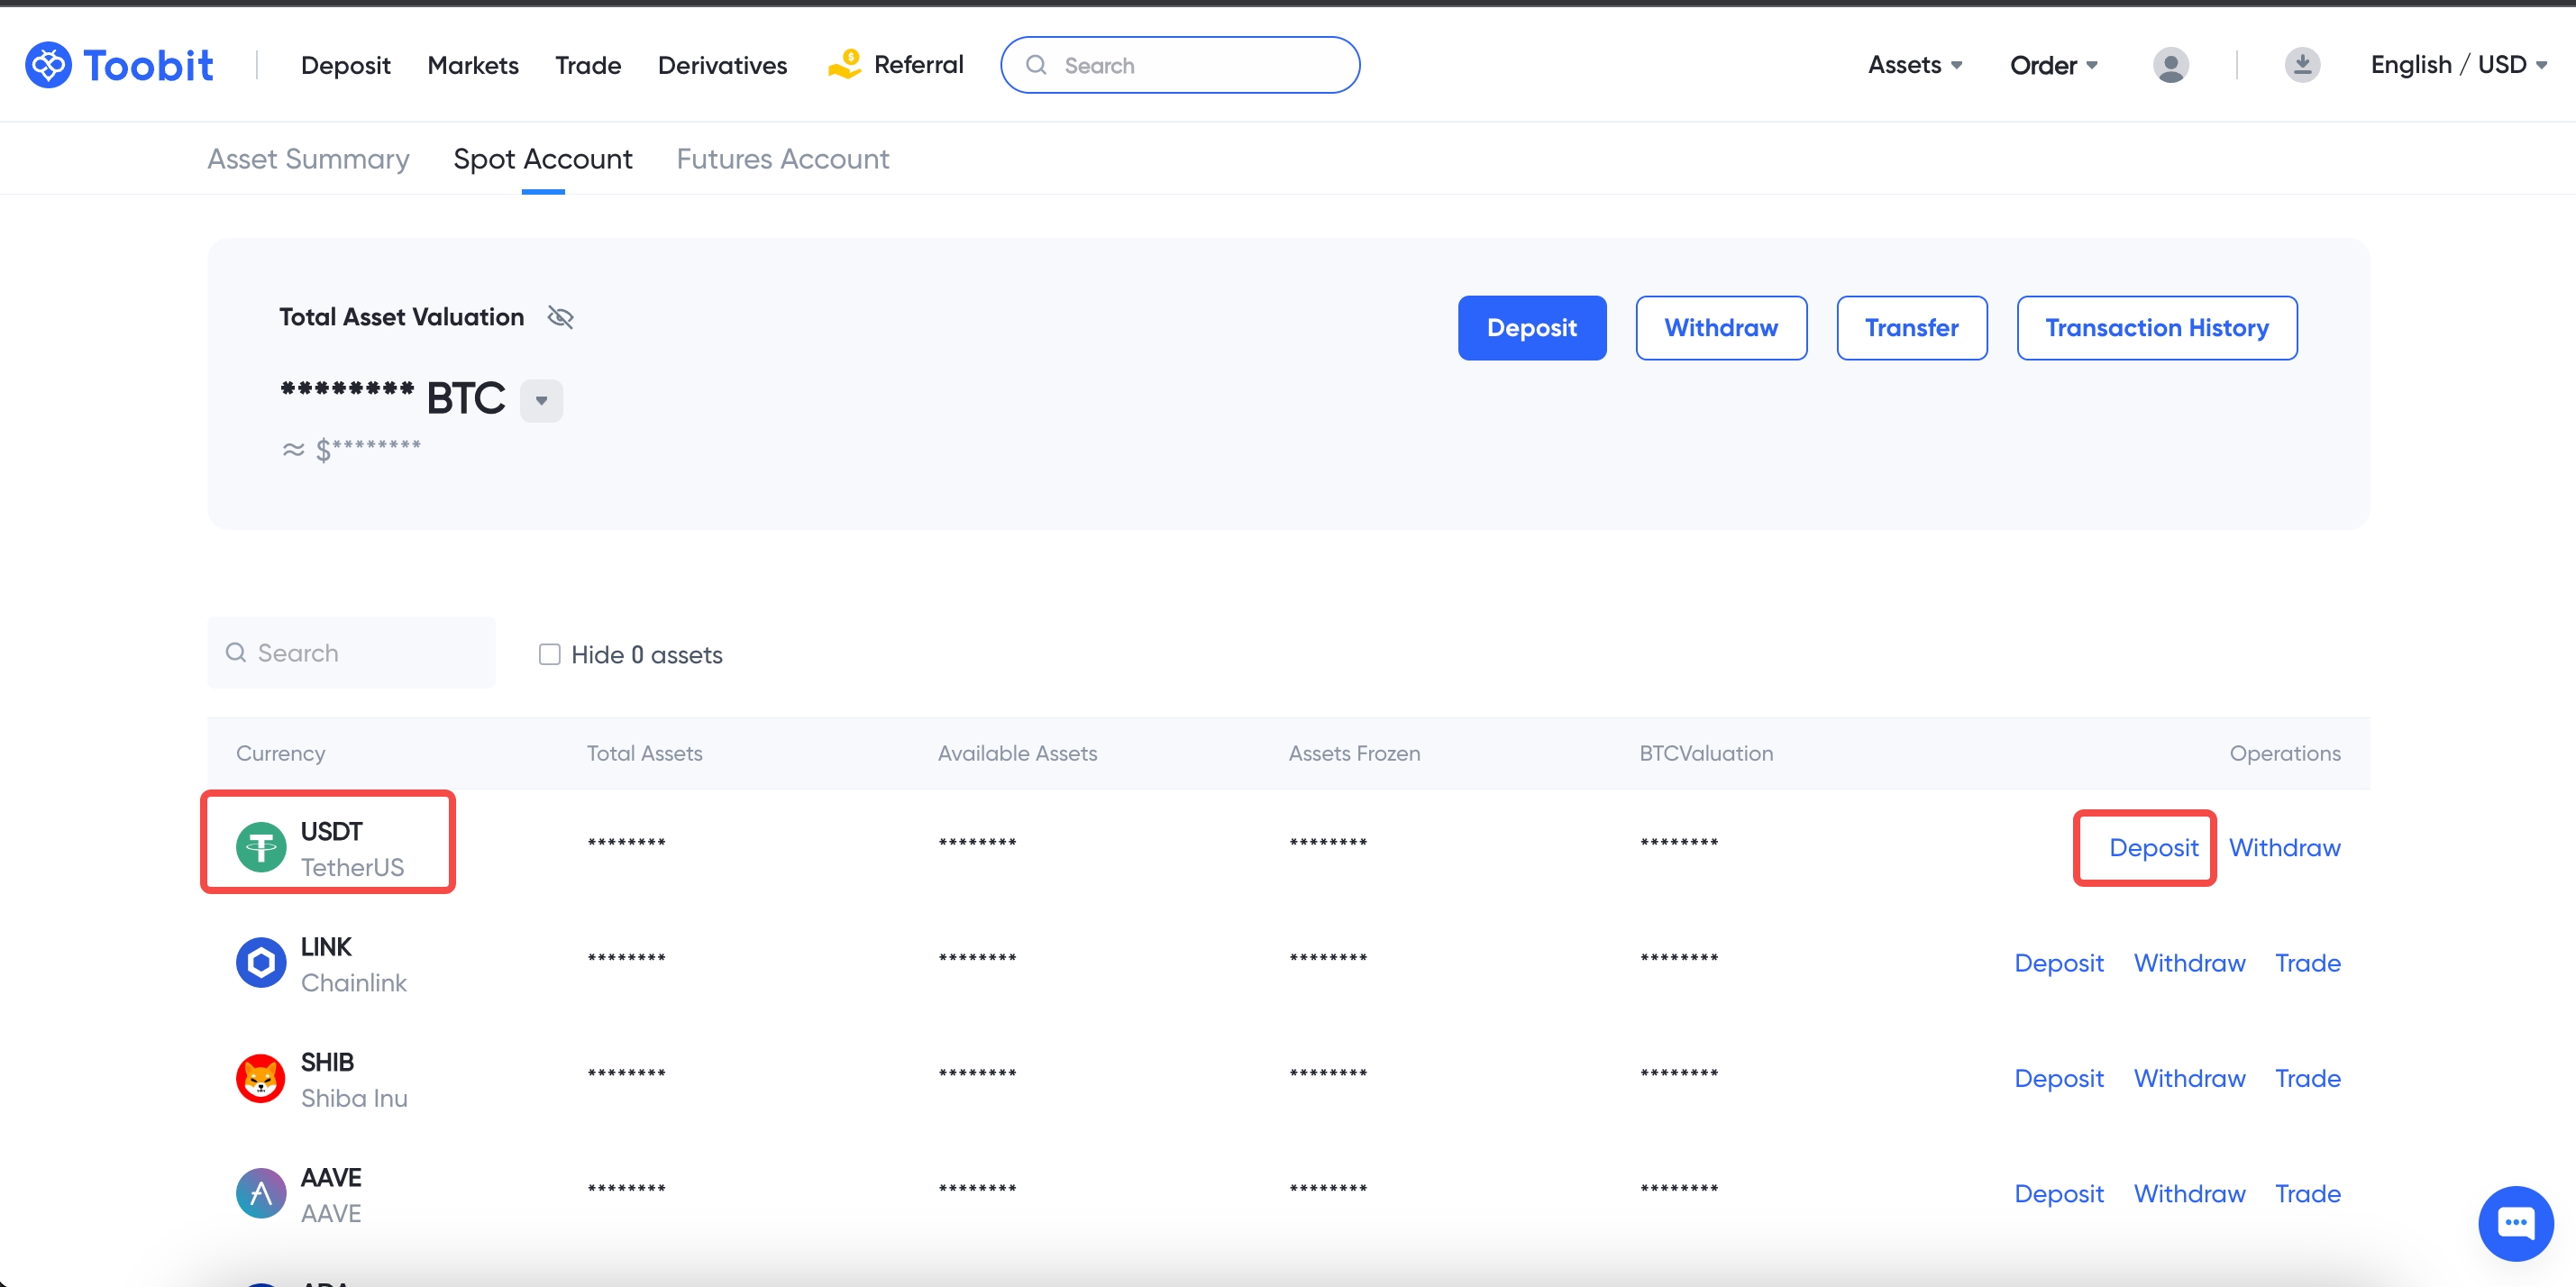
Task: Click the SHIB Shiba Inu coin icon
Action: click(261, 1078)
